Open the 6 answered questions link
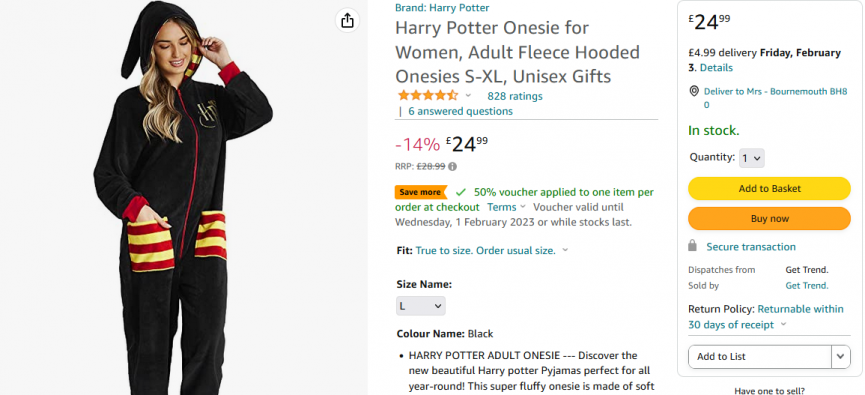This screenshot has width=865, height=395. point(460,111)
